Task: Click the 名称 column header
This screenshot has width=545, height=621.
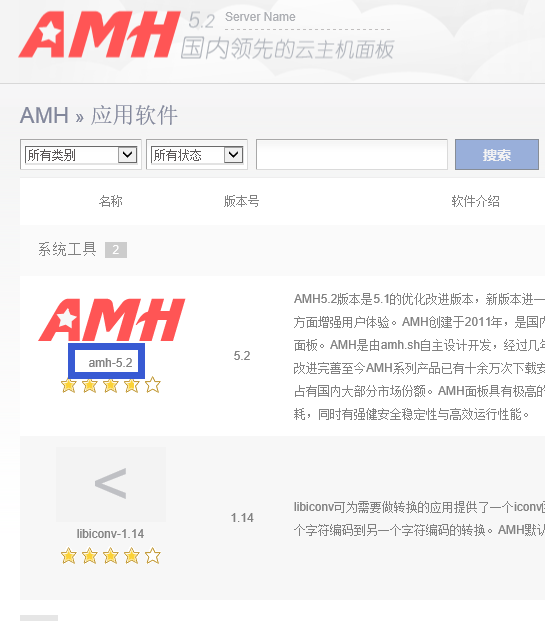Action: point(111,201)
